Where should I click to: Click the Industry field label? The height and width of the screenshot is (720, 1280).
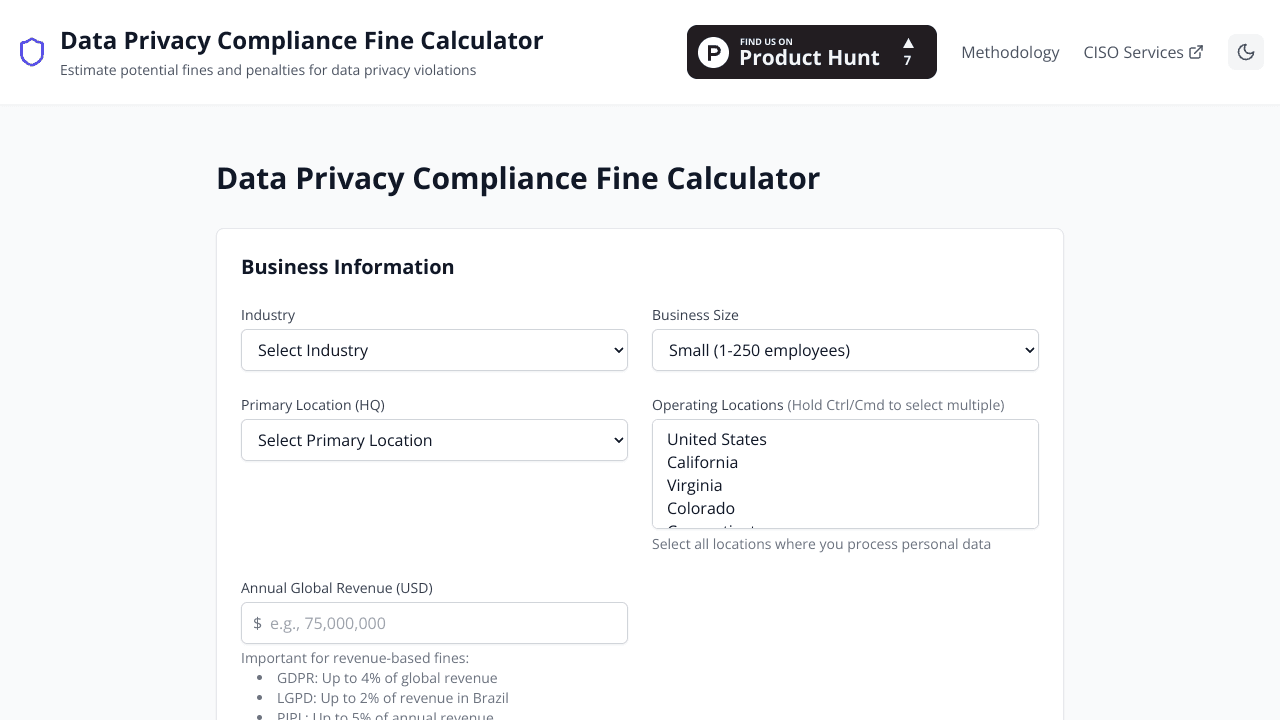(268, 315)
